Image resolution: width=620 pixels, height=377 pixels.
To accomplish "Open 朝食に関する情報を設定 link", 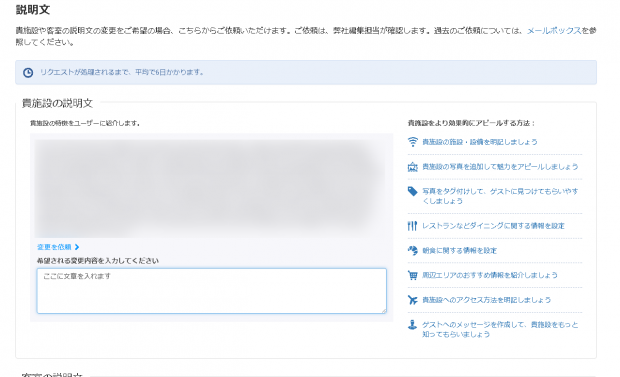I will (459, 250).
